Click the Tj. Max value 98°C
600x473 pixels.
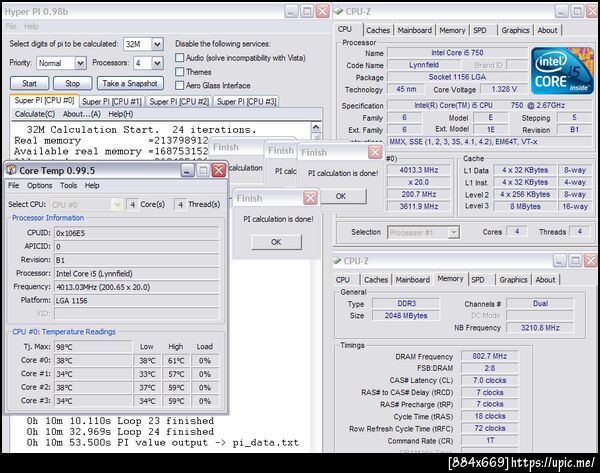93,347
